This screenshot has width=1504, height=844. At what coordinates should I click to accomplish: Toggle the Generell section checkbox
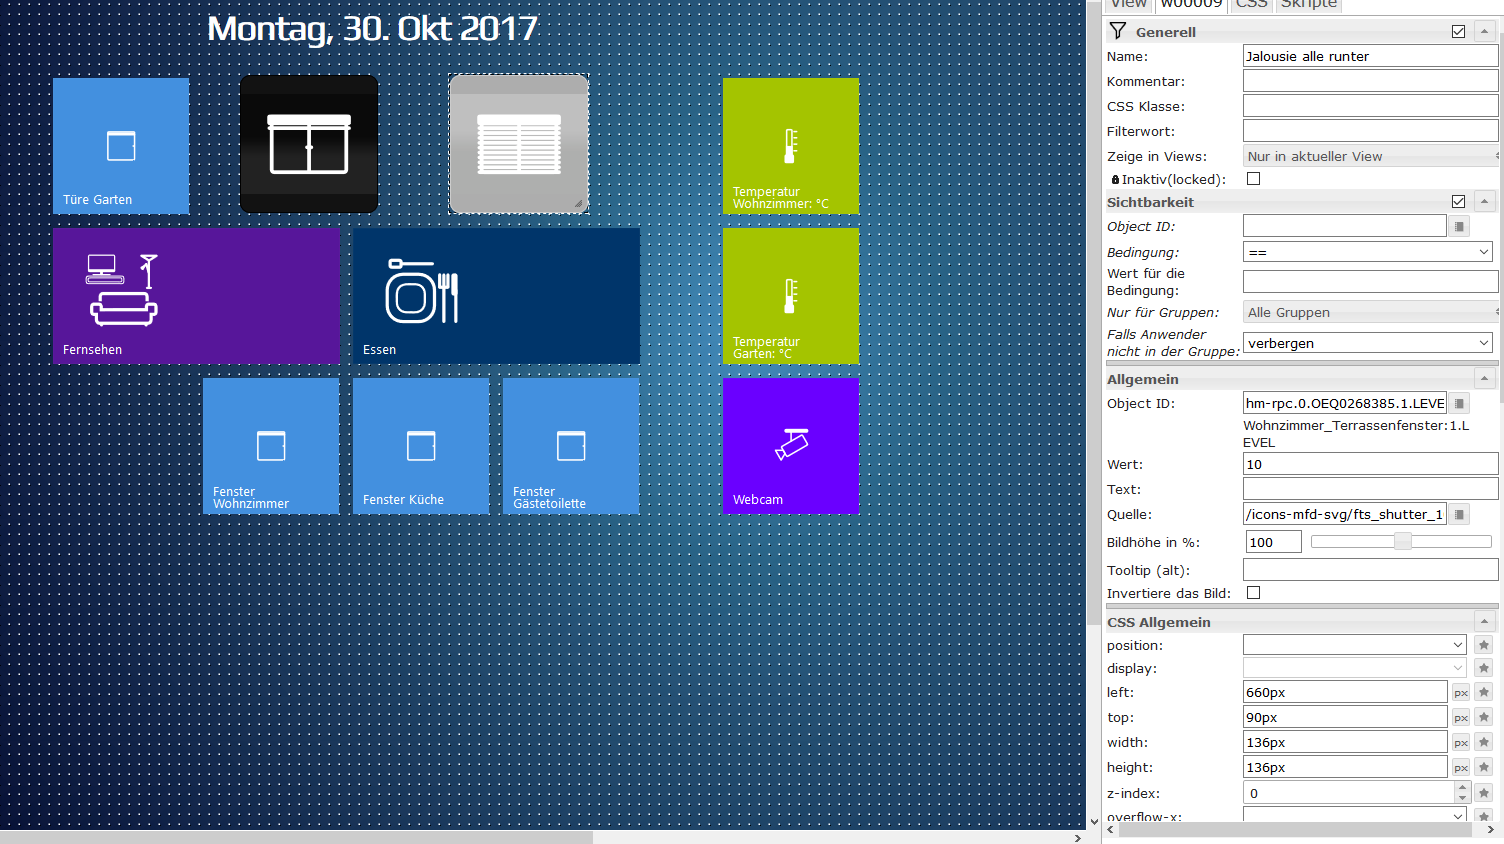(x=1458, y=32)
